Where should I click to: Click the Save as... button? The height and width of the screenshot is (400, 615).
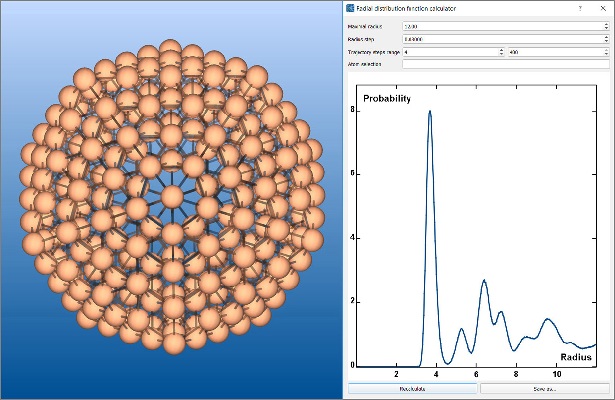pos(544,388)
